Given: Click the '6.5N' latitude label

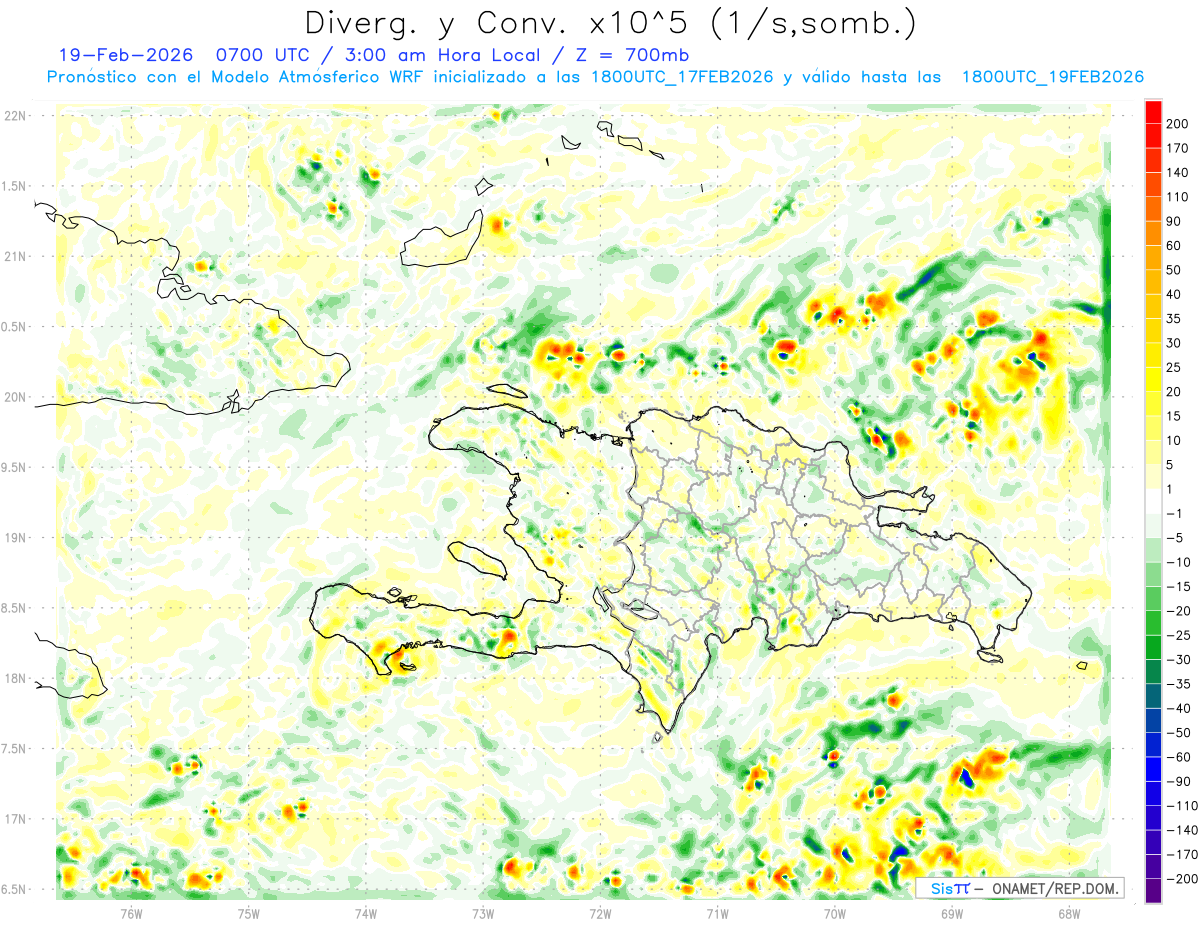Looking at the screenshot, I should click(15, 889).
